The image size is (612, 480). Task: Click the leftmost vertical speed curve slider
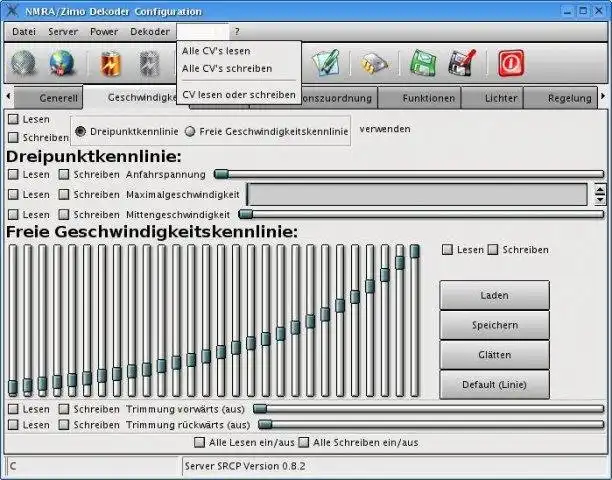point(13,320)
